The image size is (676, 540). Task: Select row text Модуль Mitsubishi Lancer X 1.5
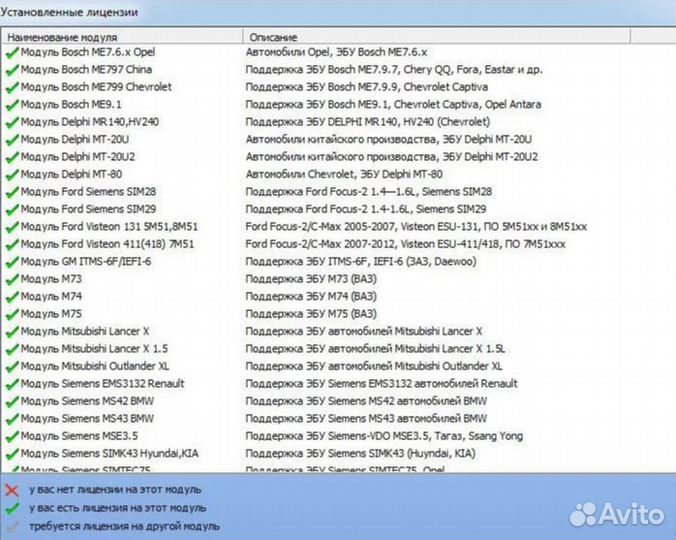94,349
